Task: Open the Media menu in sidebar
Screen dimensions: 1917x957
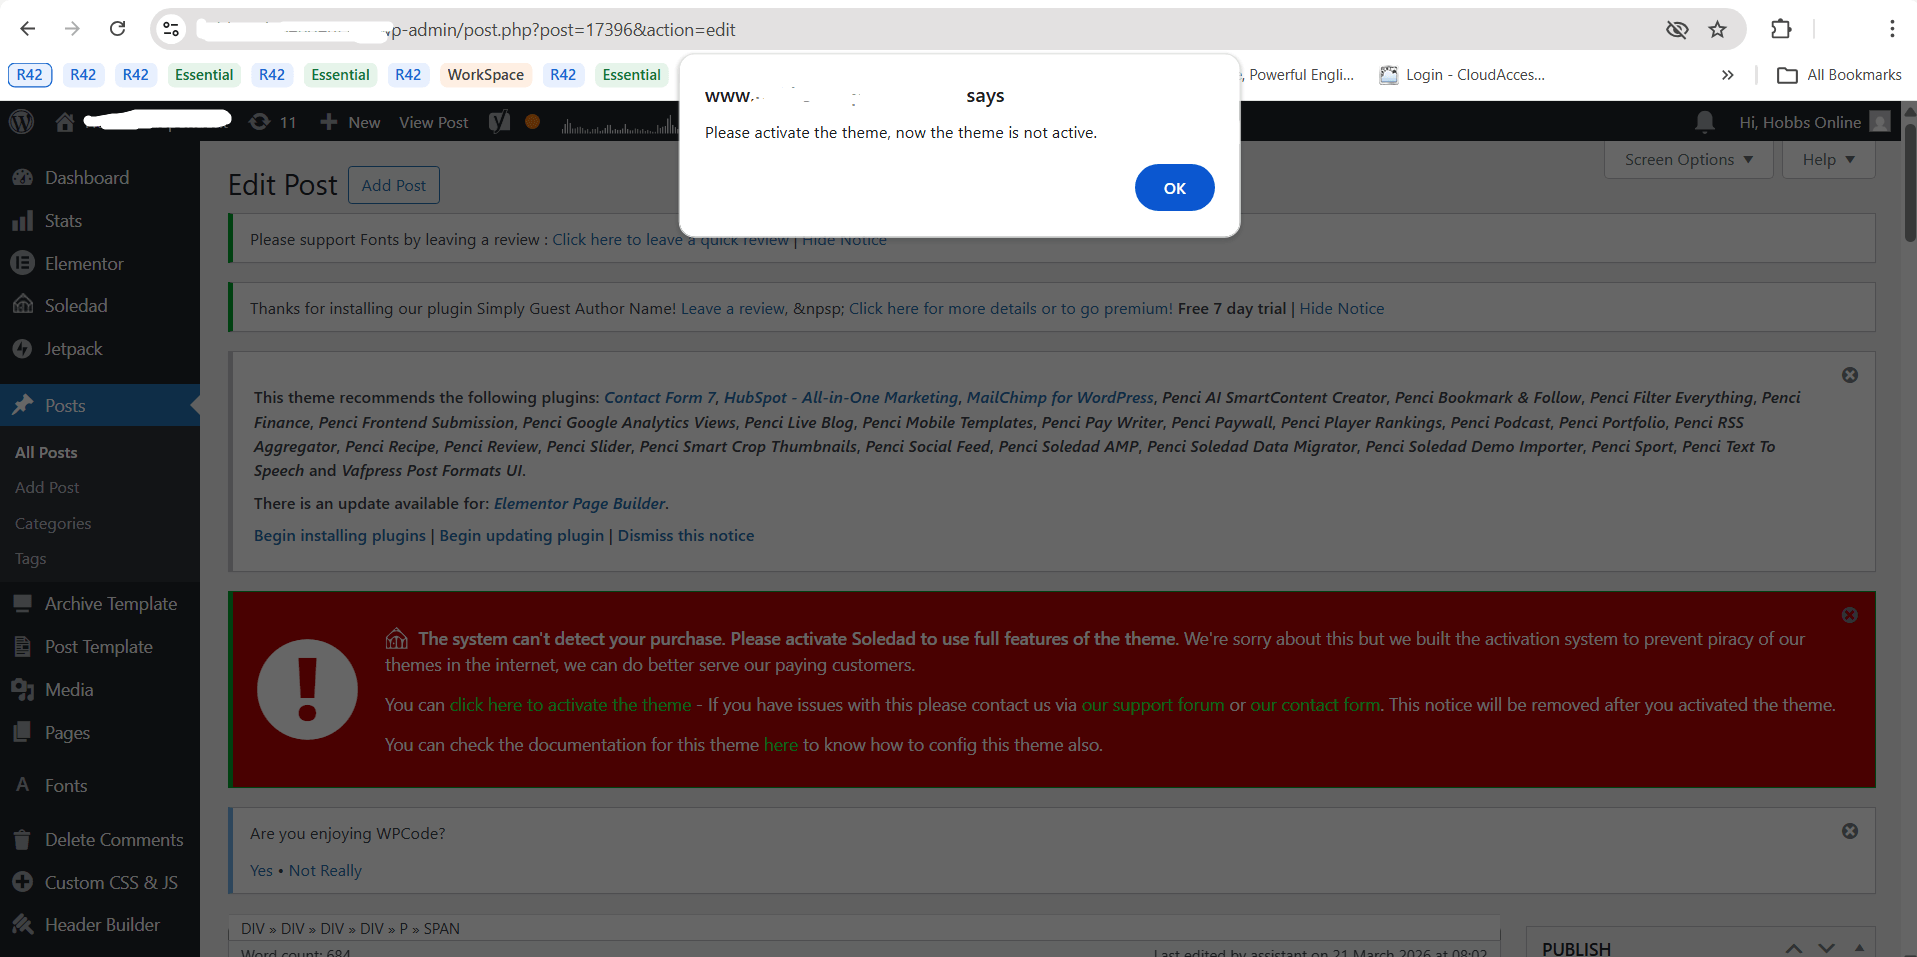Action: pos(69,690)
